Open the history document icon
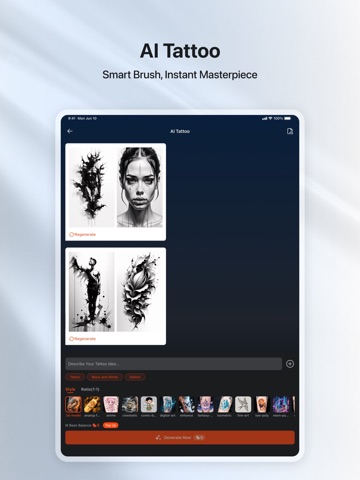 point(290,131)
